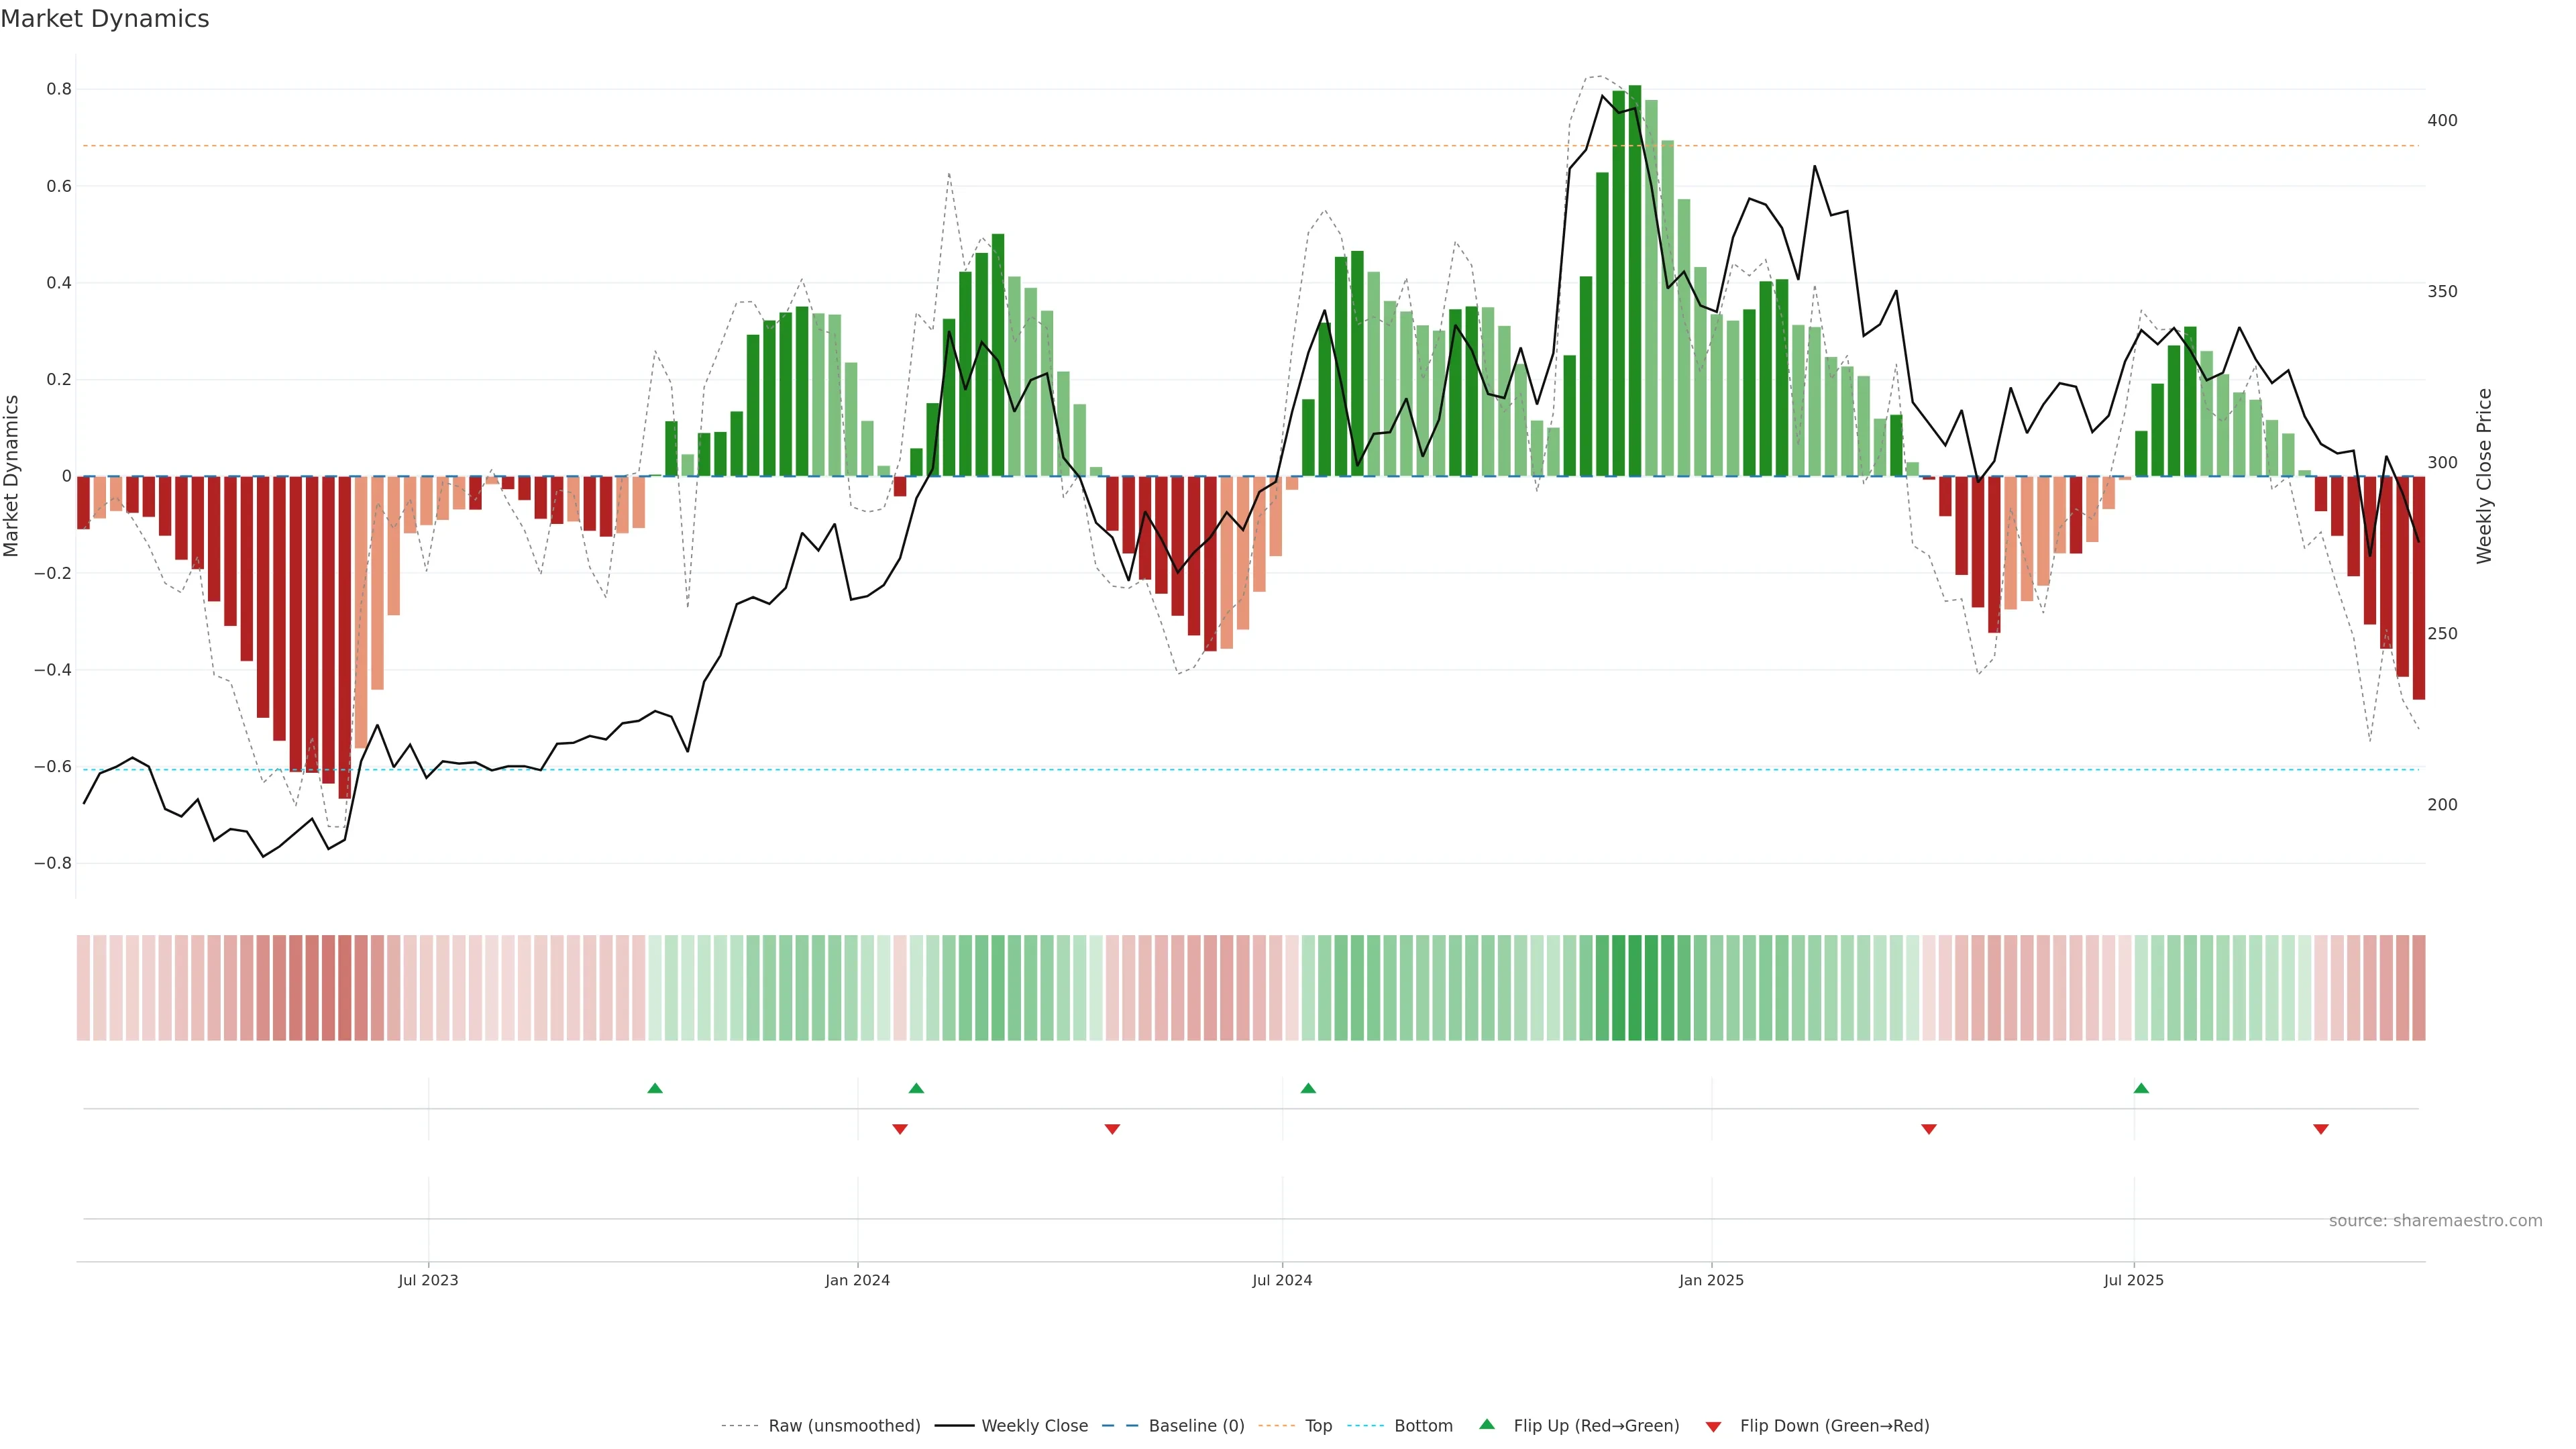The width and height of the screenshot is (2576, 1449).
Task: Toggle the Baseline (0) legend entry
Action: [1196, 1426]
